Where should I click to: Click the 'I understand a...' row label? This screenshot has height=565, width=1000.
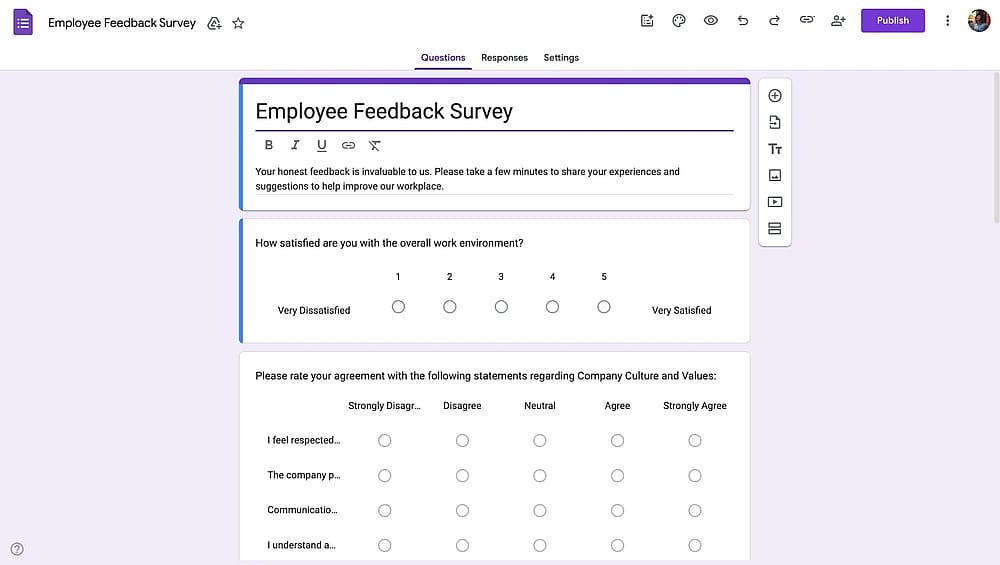click(301, 545)
